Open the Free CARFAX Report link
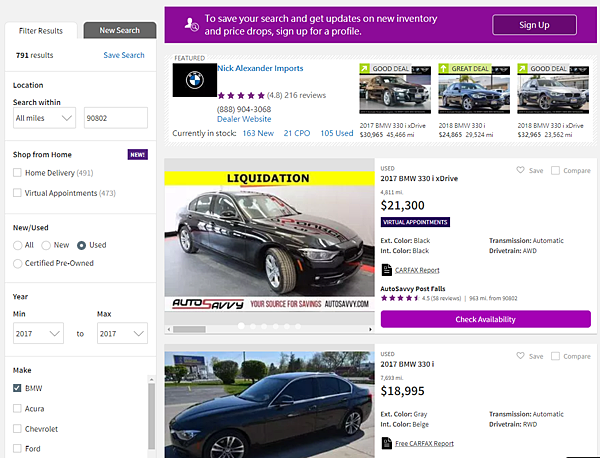Screen dimensions: 600x458 click(x=424, y=443)
